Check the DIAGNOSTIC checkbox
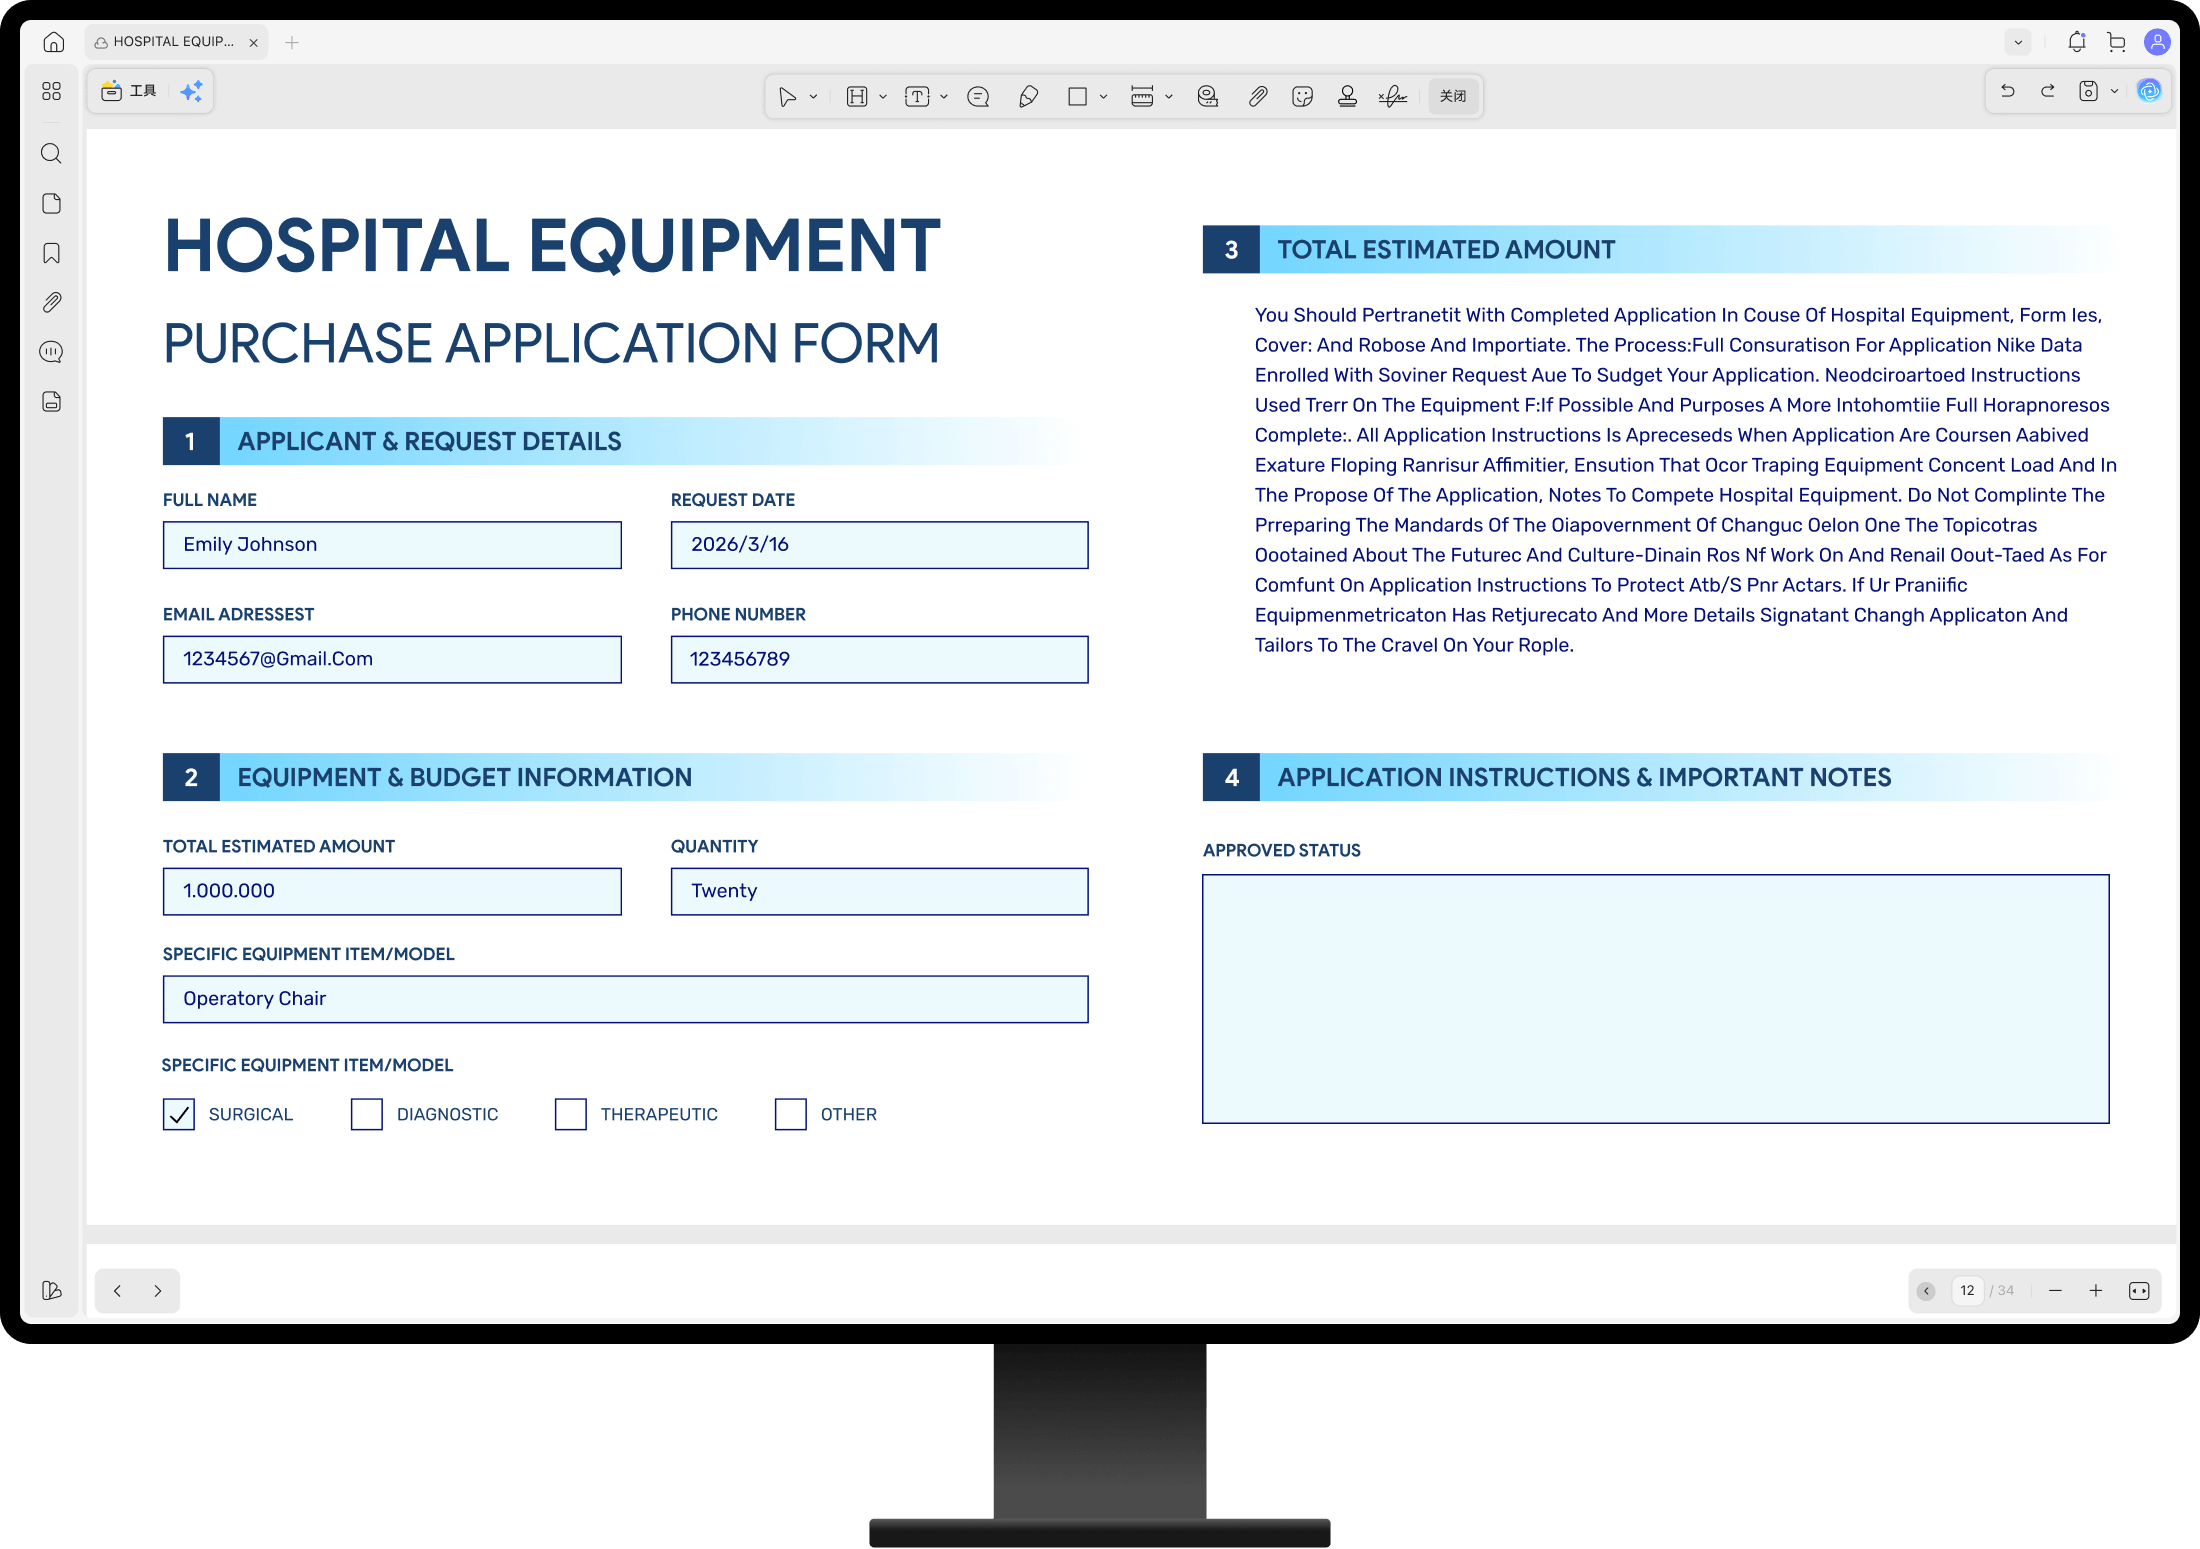2200x1549 pixels. (367, 1114)
